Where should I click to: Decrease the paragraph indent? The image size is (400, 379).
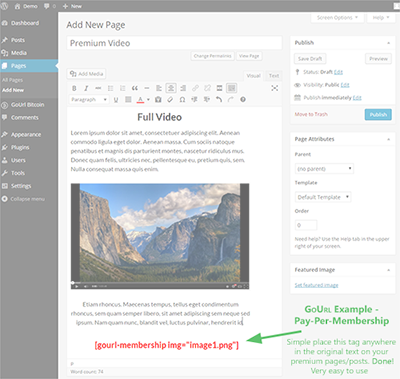pyautogui.click(x=194, y=100)
